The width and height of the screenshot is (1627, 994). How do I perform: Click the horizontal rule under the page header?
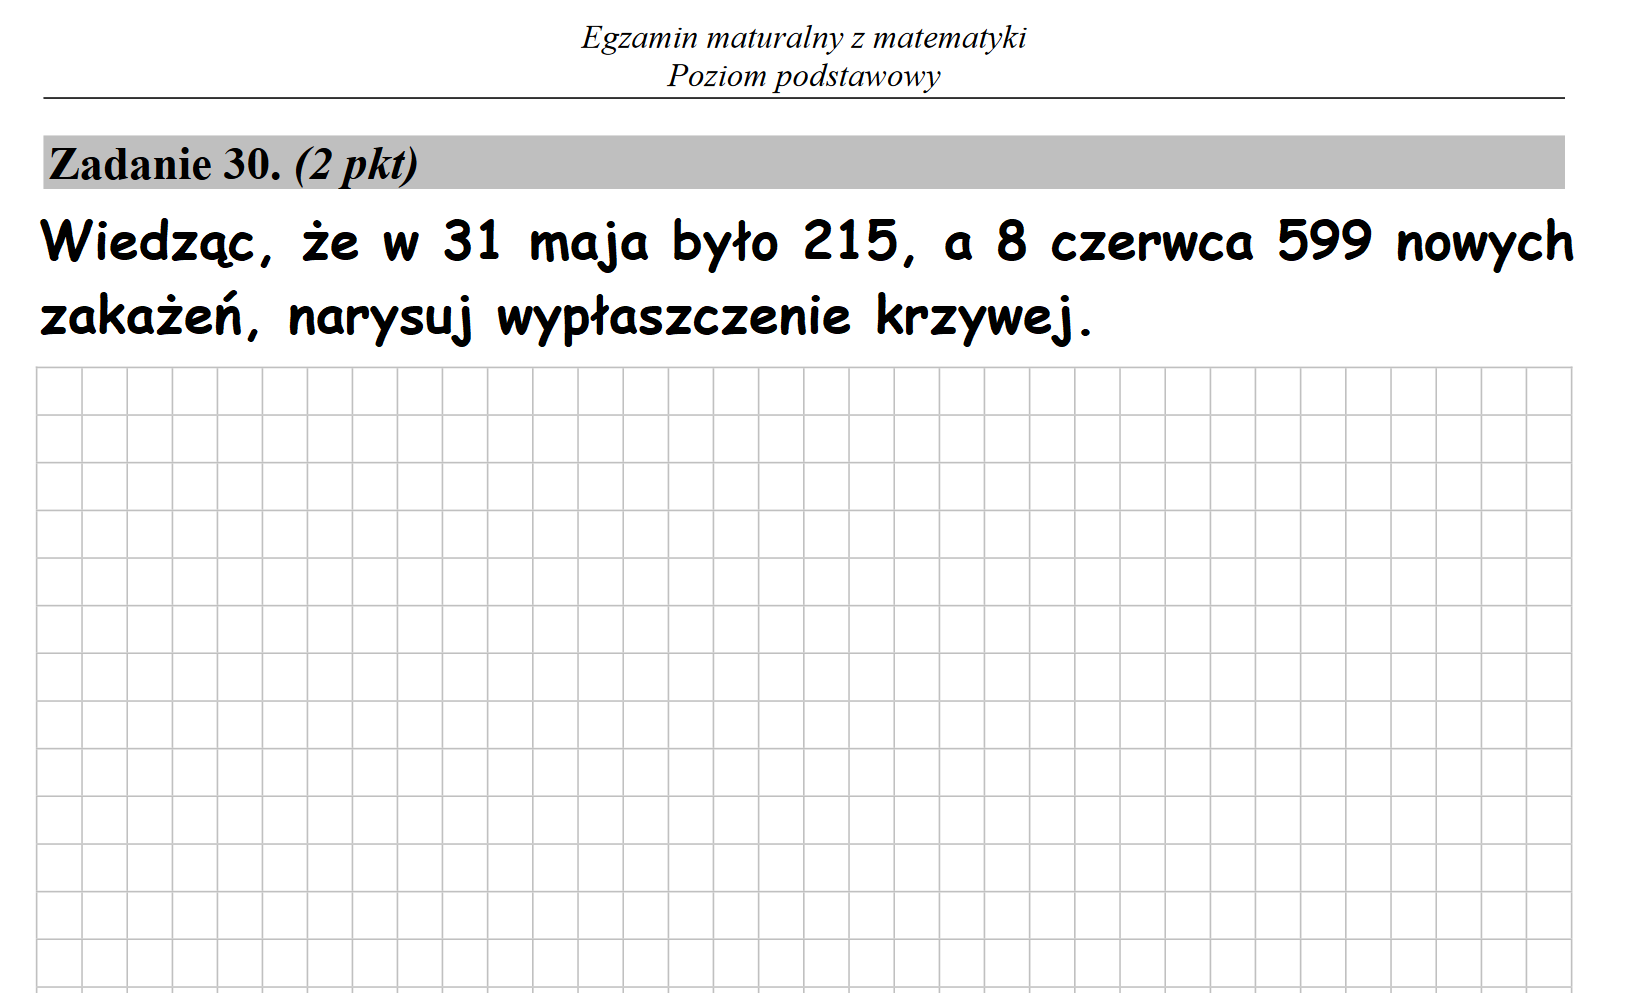tap(803, 98)
